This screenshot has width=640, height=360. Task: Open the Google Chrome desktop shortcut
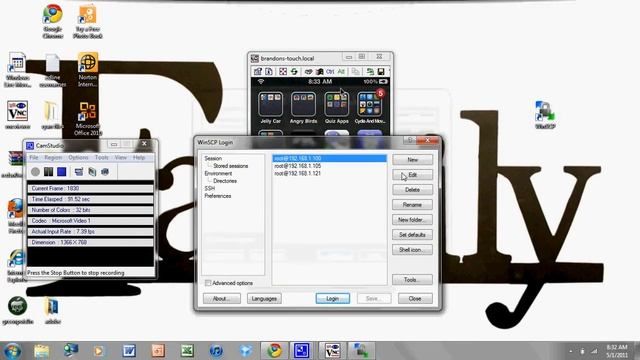(x=53, y=21)
